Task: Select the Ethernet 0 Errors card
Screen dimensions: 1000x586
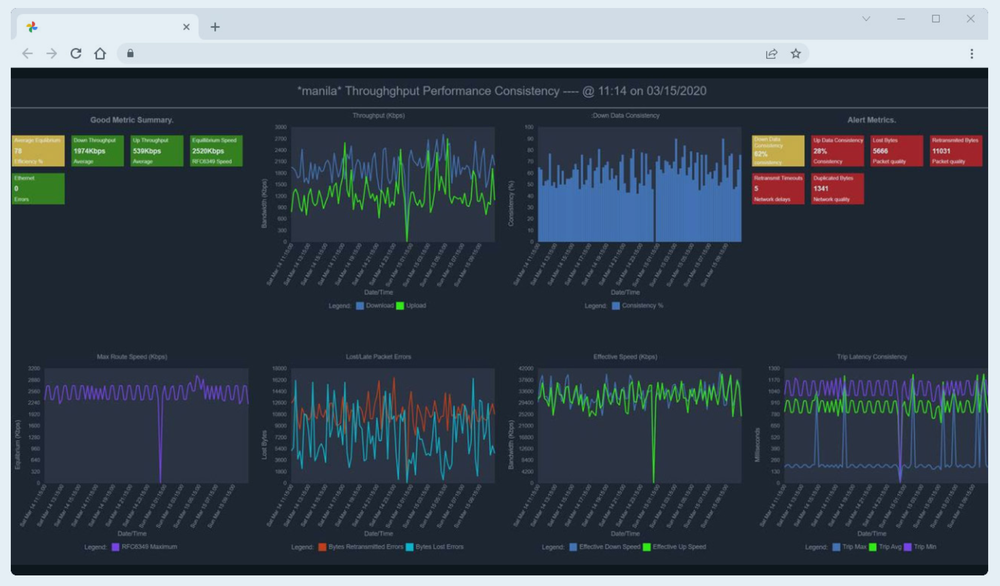Action: 38,189
